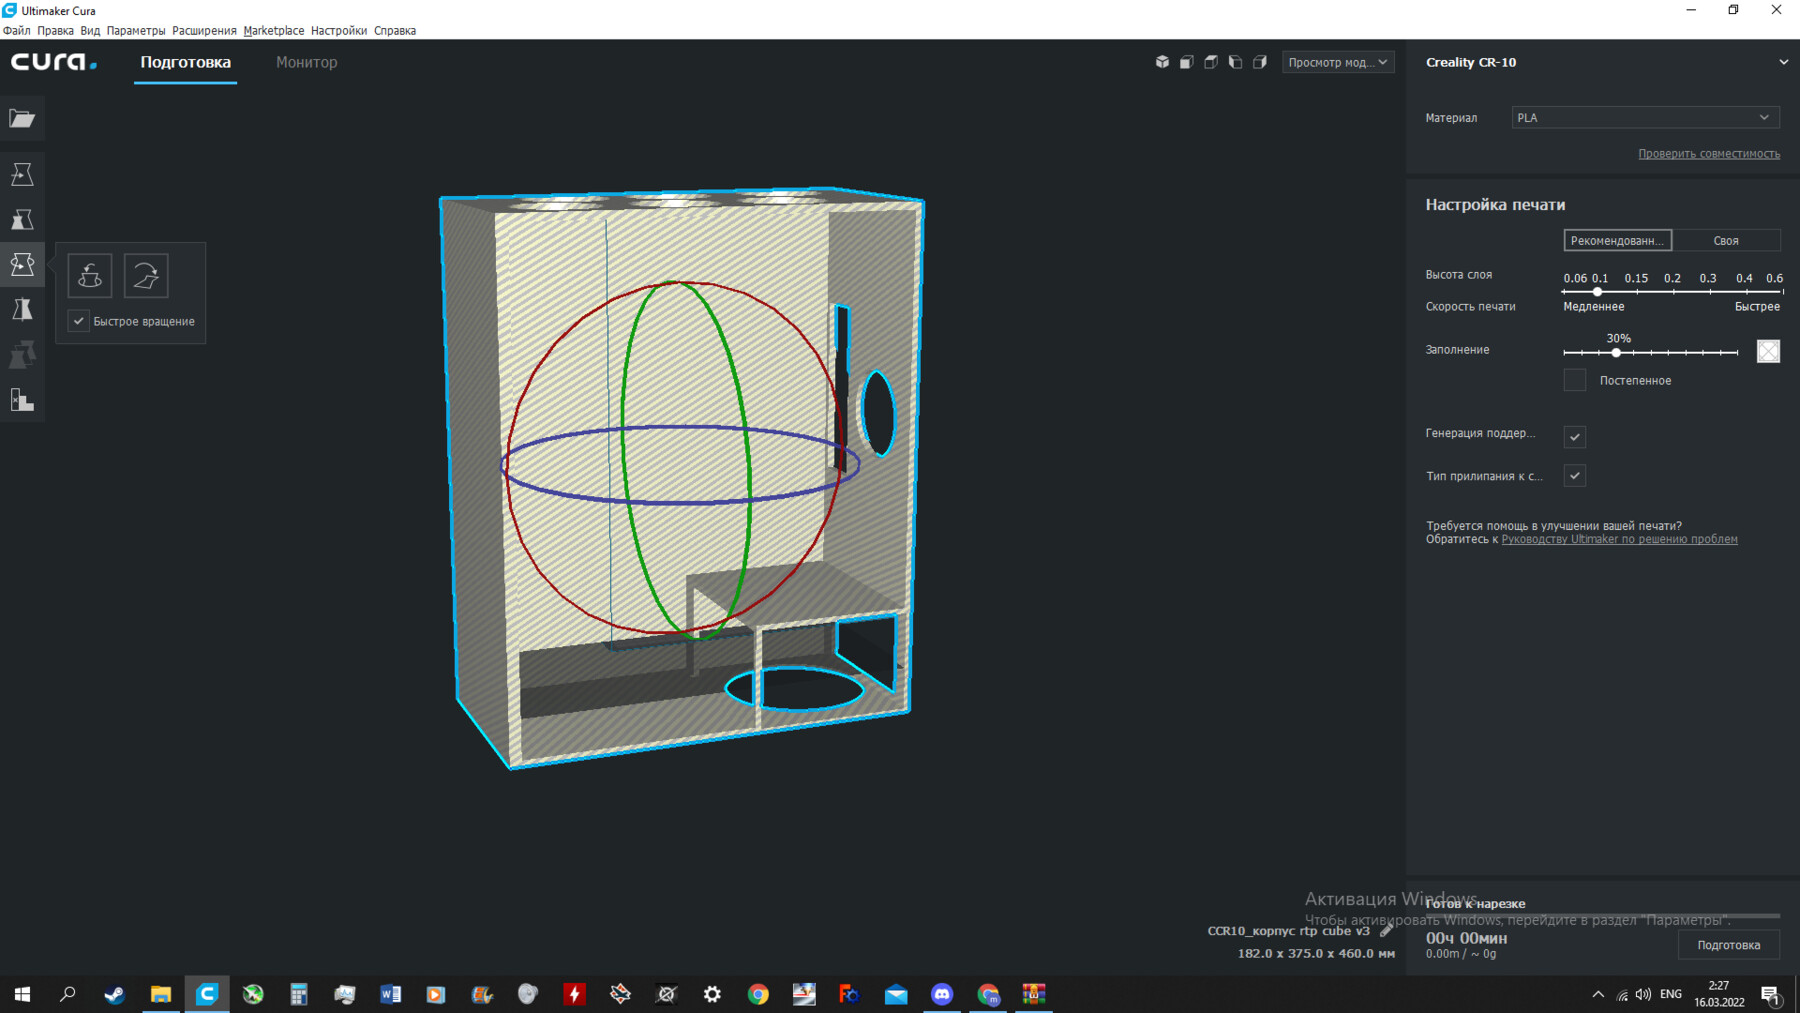Open the PLA material dropdown
Image resolution: width=1800 pixels, height=1013 pixels.
tap(1644, 117)
